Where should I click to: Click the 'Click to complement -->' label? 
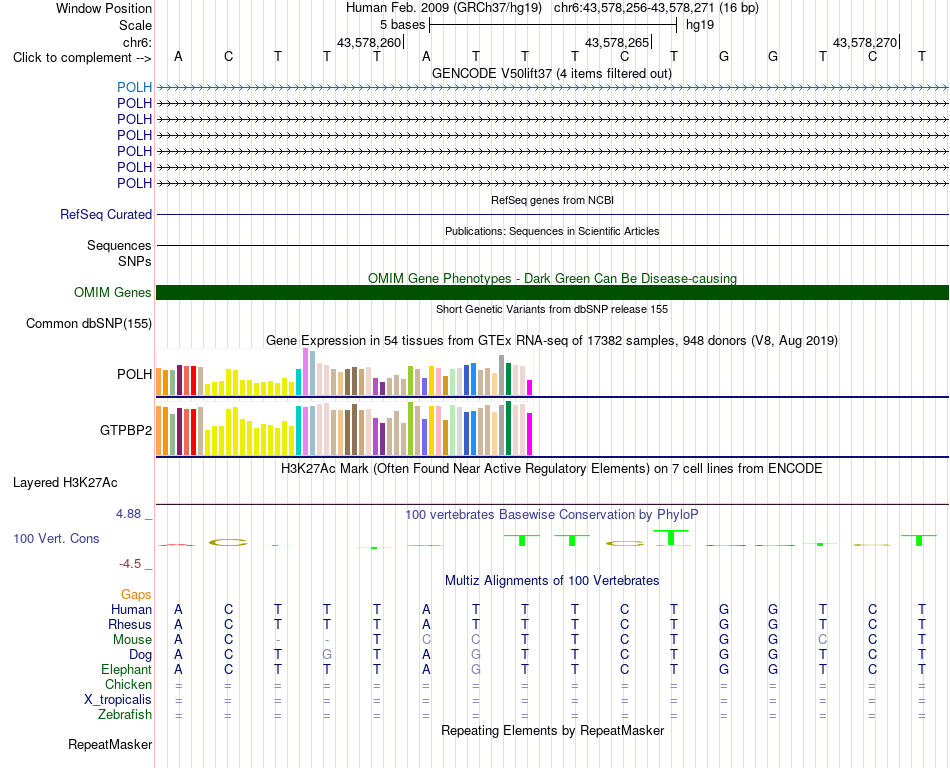click(x=82, y=58)
